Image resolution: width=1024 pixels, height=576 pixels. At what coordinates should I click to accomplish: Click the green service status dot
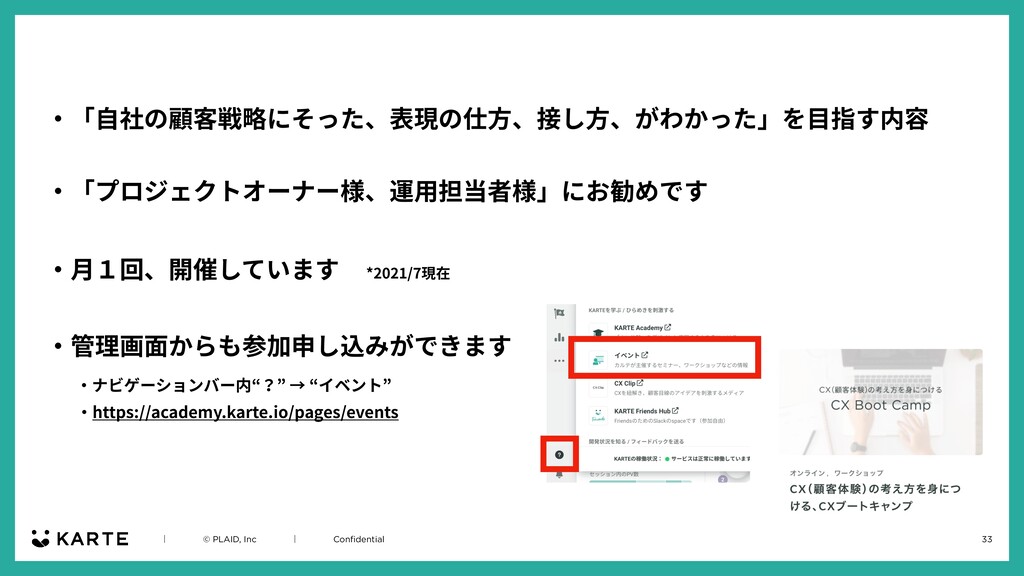(x=667, y=458)
